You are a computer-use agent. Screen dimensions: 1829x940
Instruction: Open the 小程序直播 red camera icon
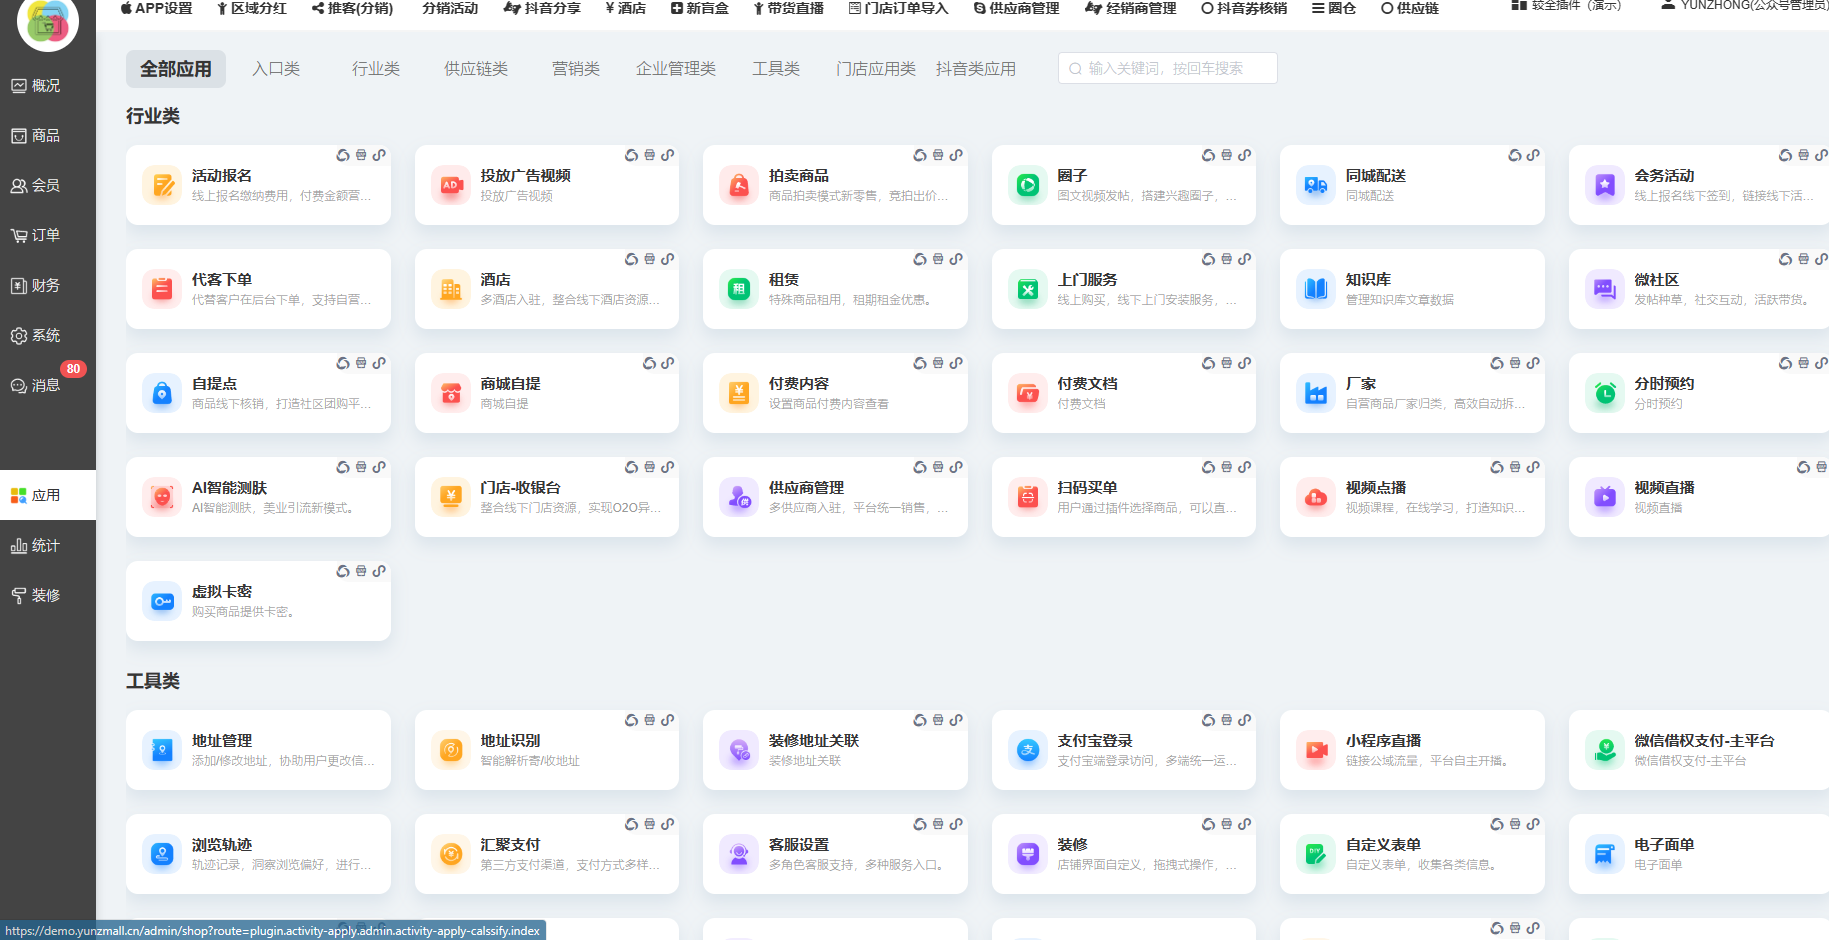(1316, 750)
